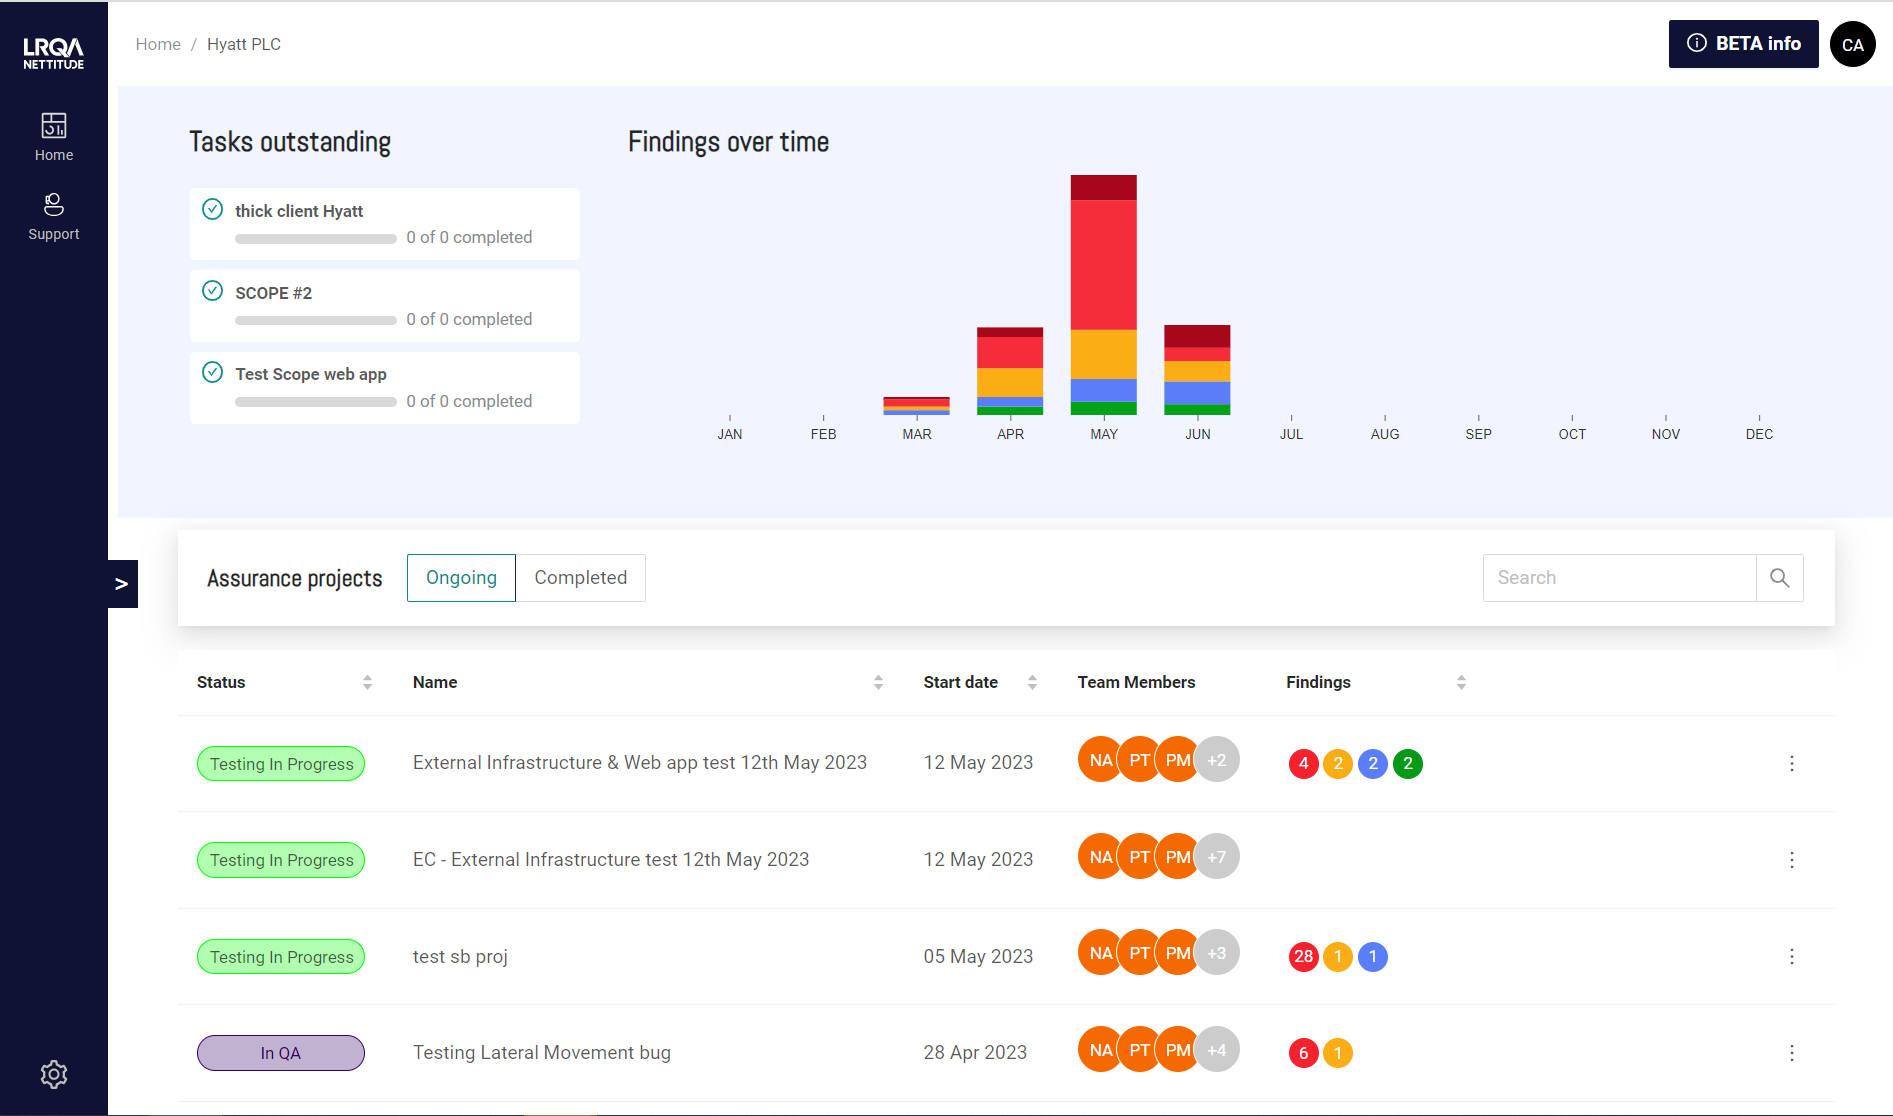This screenshot has height=1116, width=1893.
Task: Open row options for Testing Lateral Movement bug
Action: pyautogui.click(x=1791, y=1053)
